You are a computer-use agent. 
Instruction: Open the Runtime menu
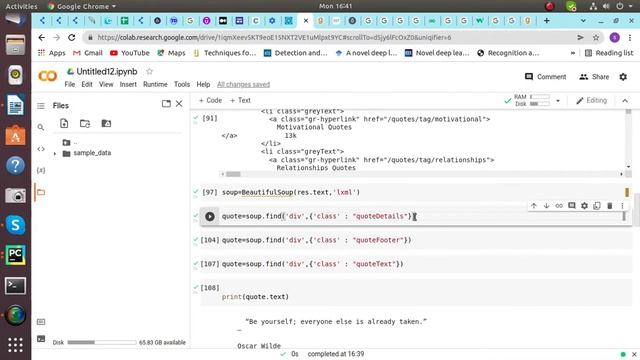pyautogui.click(x=155, y=84)
